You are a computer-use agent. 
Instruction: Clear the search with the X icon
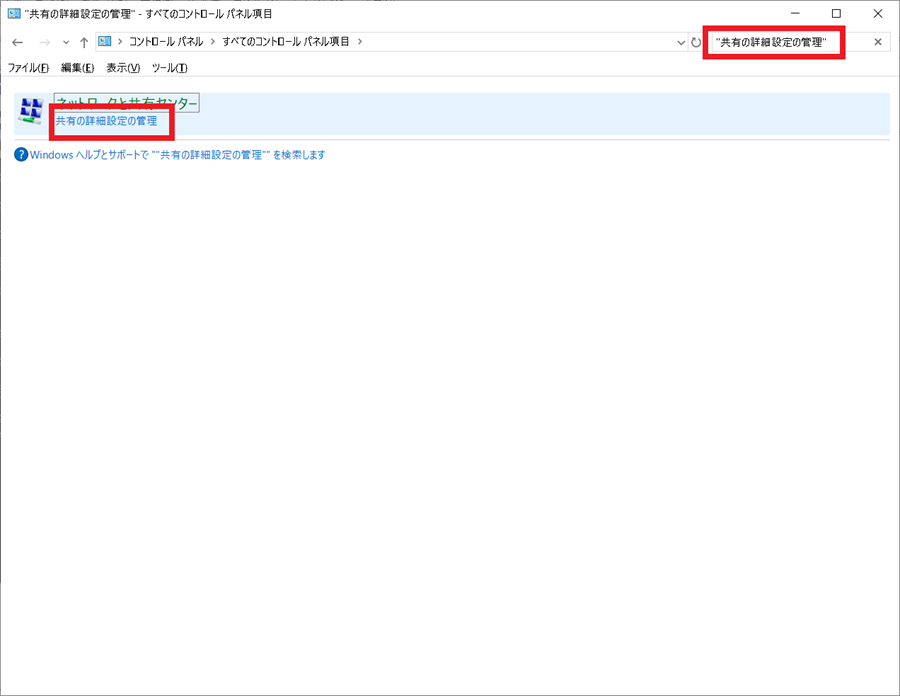coord(878,42)
